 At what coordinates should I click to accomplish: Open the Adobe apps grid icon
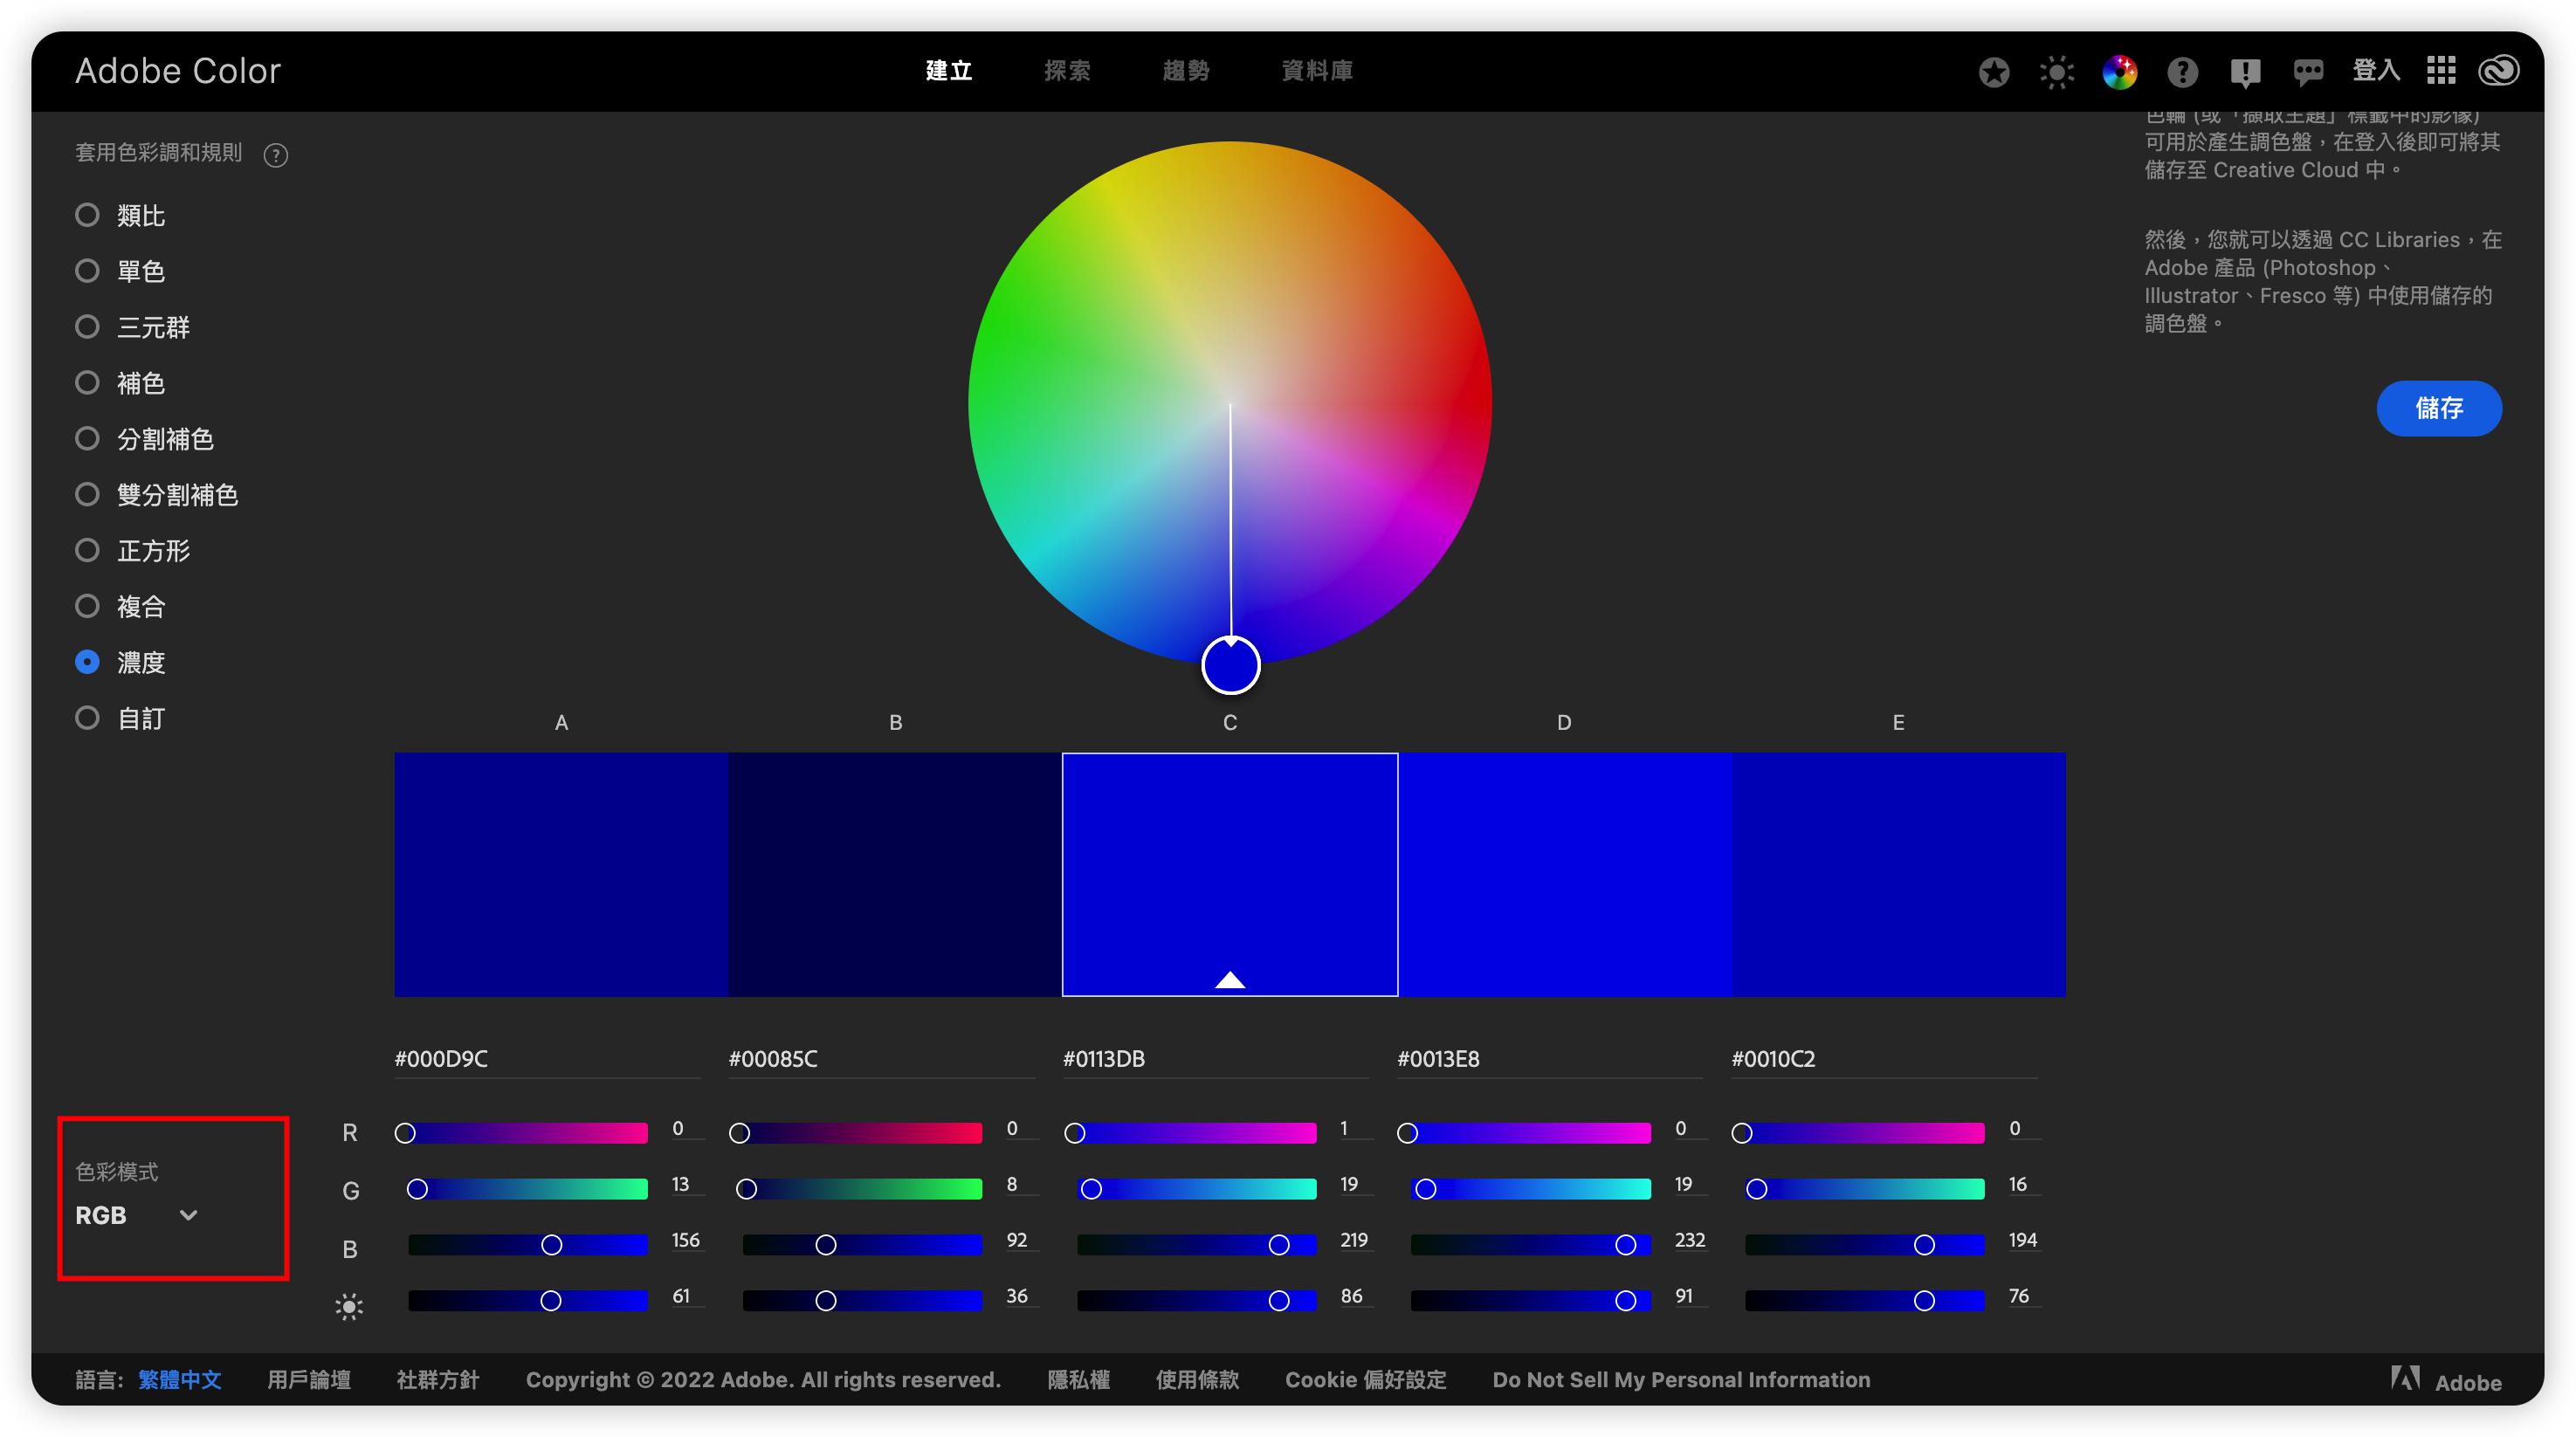point(2441,71)
